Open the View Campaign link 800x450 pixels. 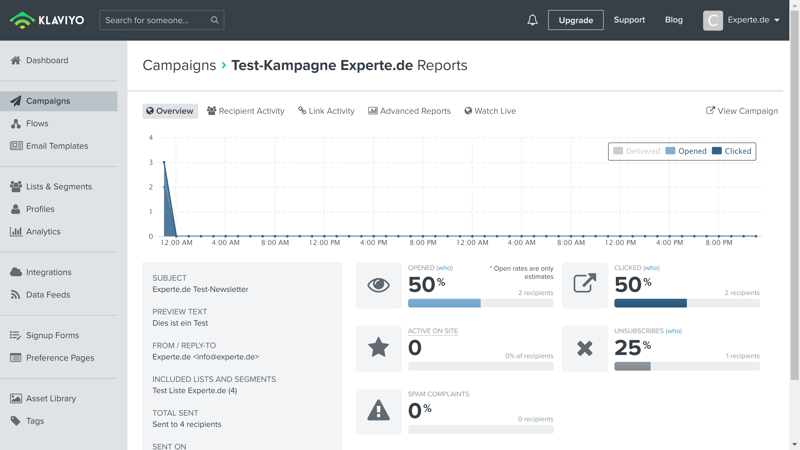tap(742, 111)
